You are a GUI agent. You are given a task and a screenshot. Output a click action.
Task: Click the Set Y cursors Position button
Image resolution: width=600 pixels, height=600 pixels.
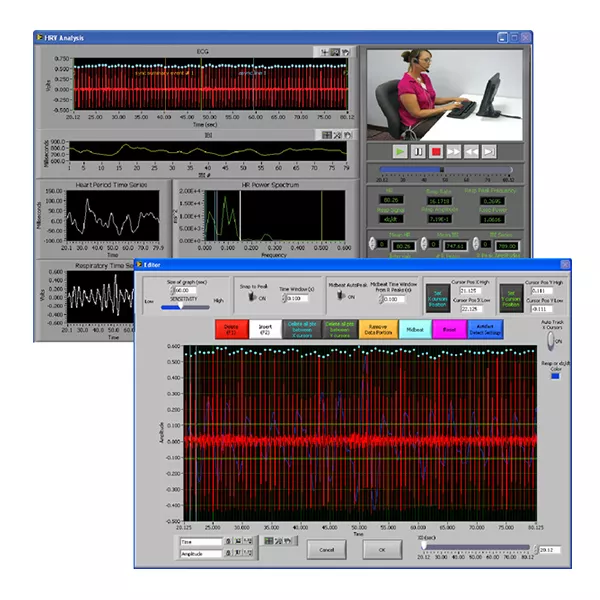pos(511,298)
